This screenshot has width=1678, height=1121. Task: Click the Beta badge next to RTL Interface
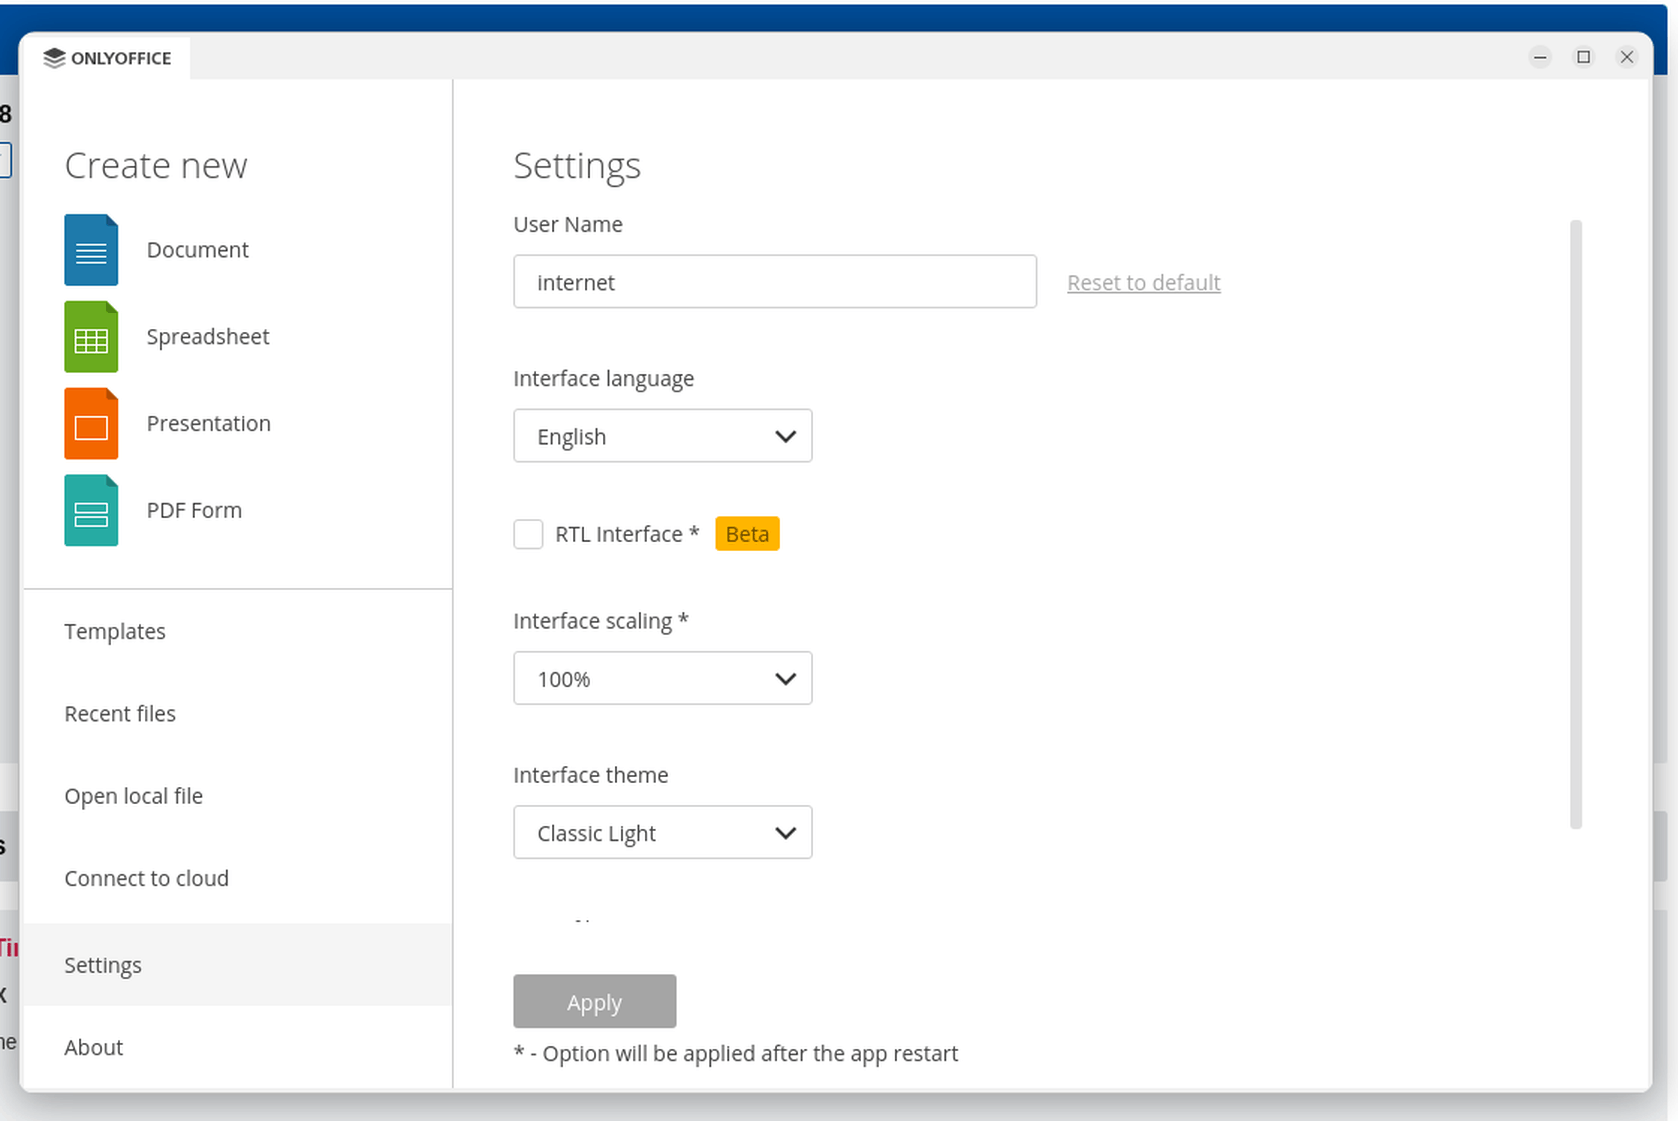point(747,533)
